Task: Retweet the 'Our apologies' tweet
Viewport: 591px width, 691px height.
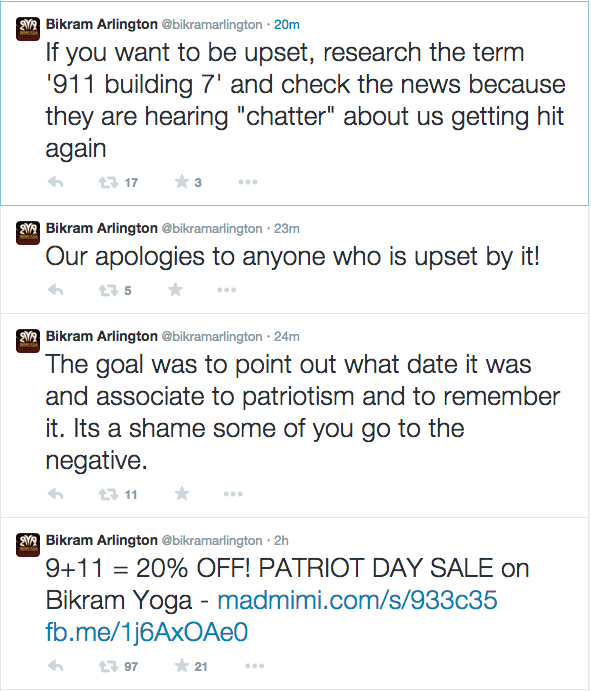Action: click(x=108, y=290)
